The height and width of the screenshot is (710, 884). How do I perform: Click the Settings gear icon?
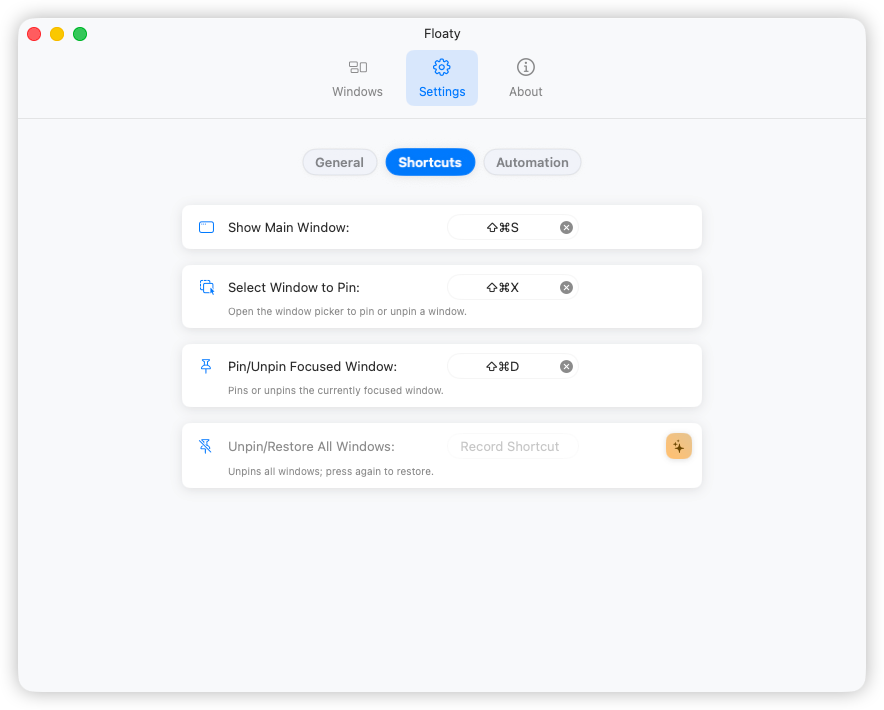coord(442,67)
